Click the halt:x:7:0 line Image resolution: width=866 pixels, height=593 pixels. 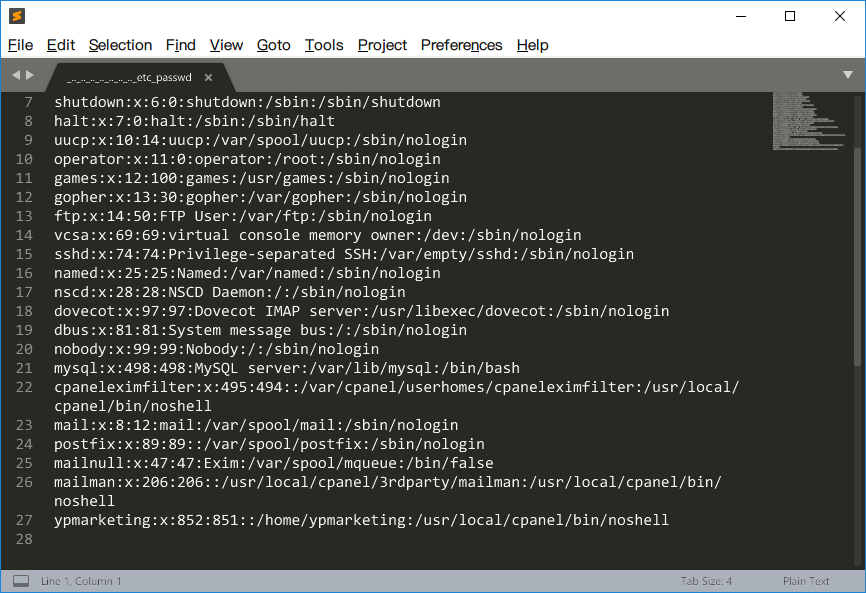(194, 121)
